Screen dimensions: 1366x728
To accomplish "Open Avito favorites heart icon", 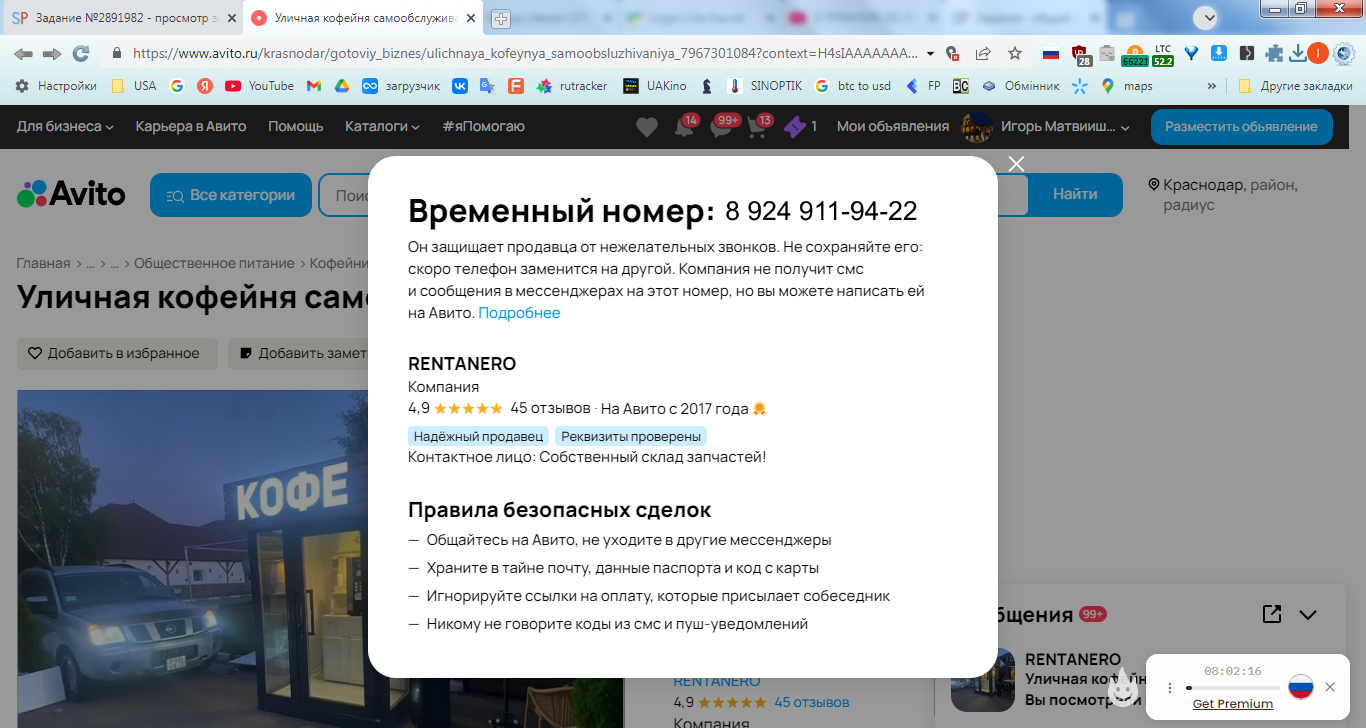I will [647, 127].
